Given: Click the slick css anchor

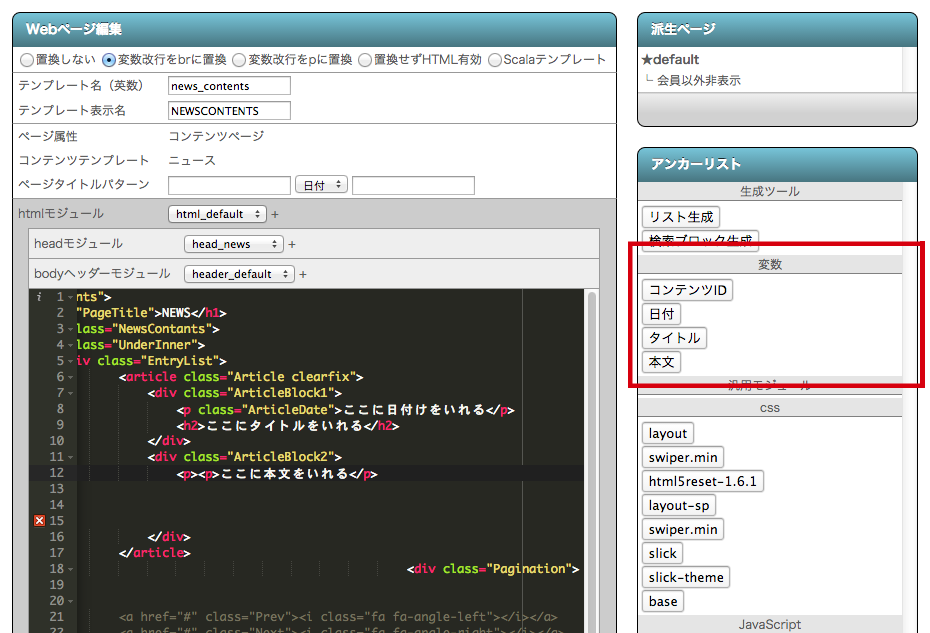Looking at the screenshot, I should pyautogui.click(x=663, y=554).
